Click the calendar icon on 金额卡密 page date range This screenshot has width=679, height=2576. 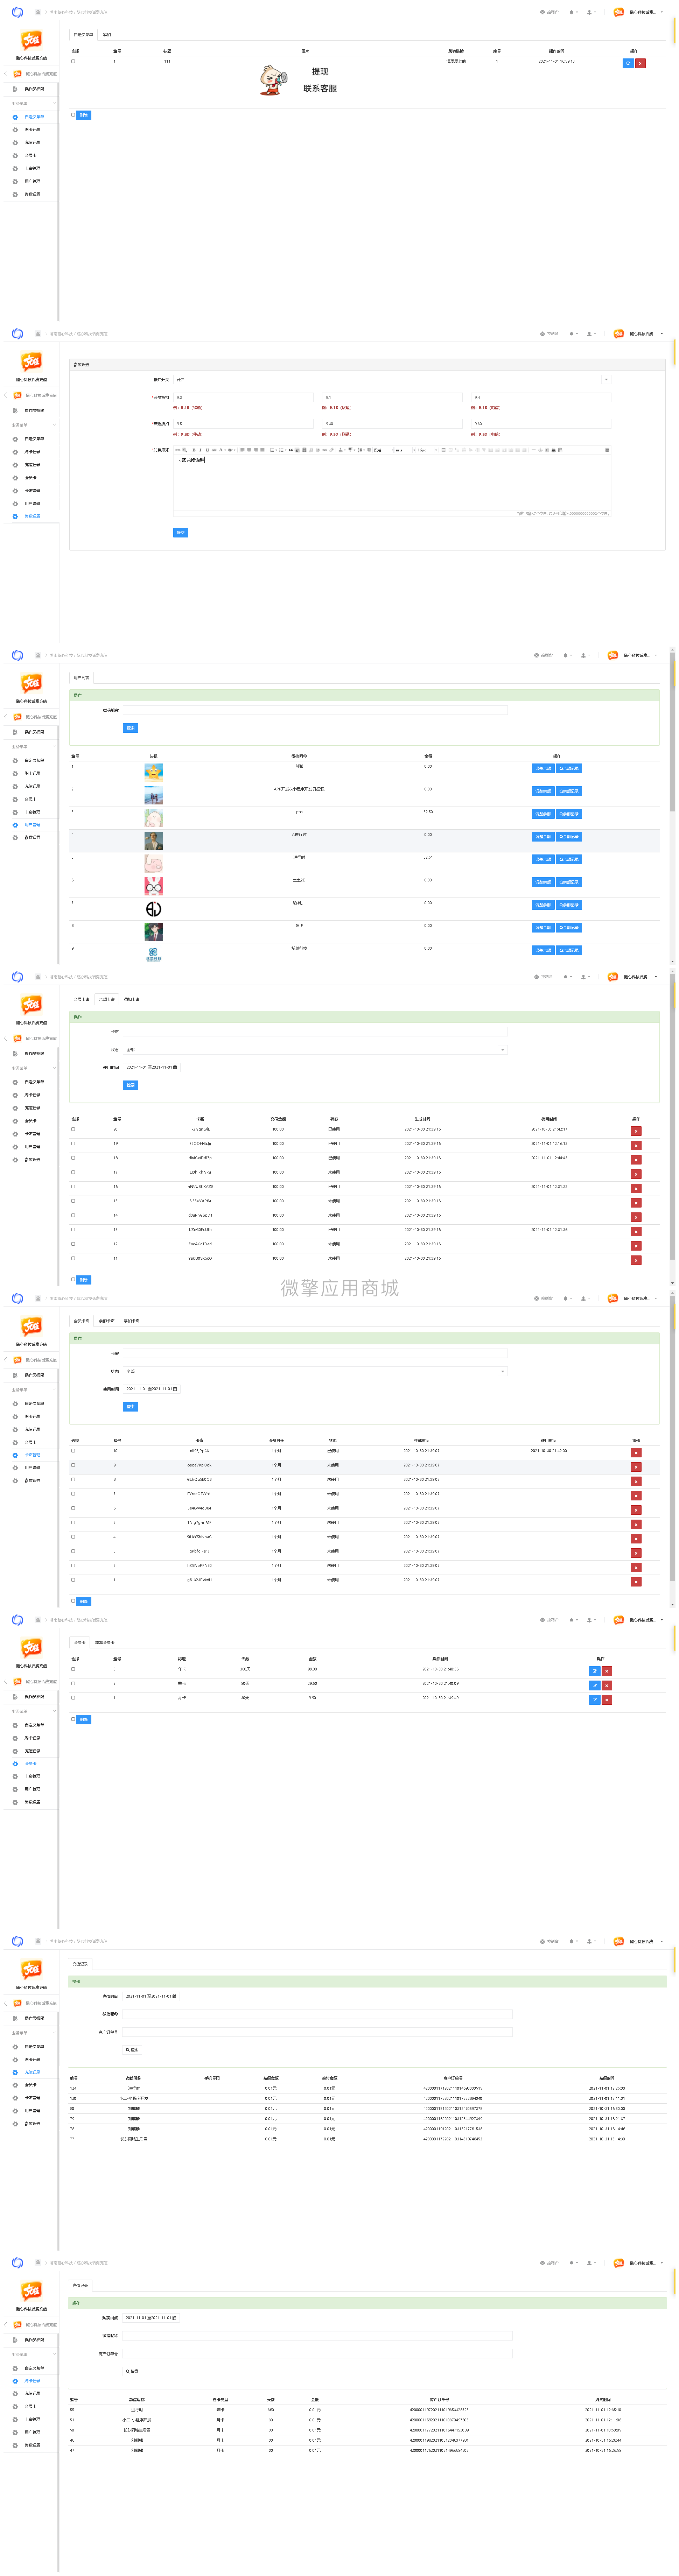pos(175,1067)
